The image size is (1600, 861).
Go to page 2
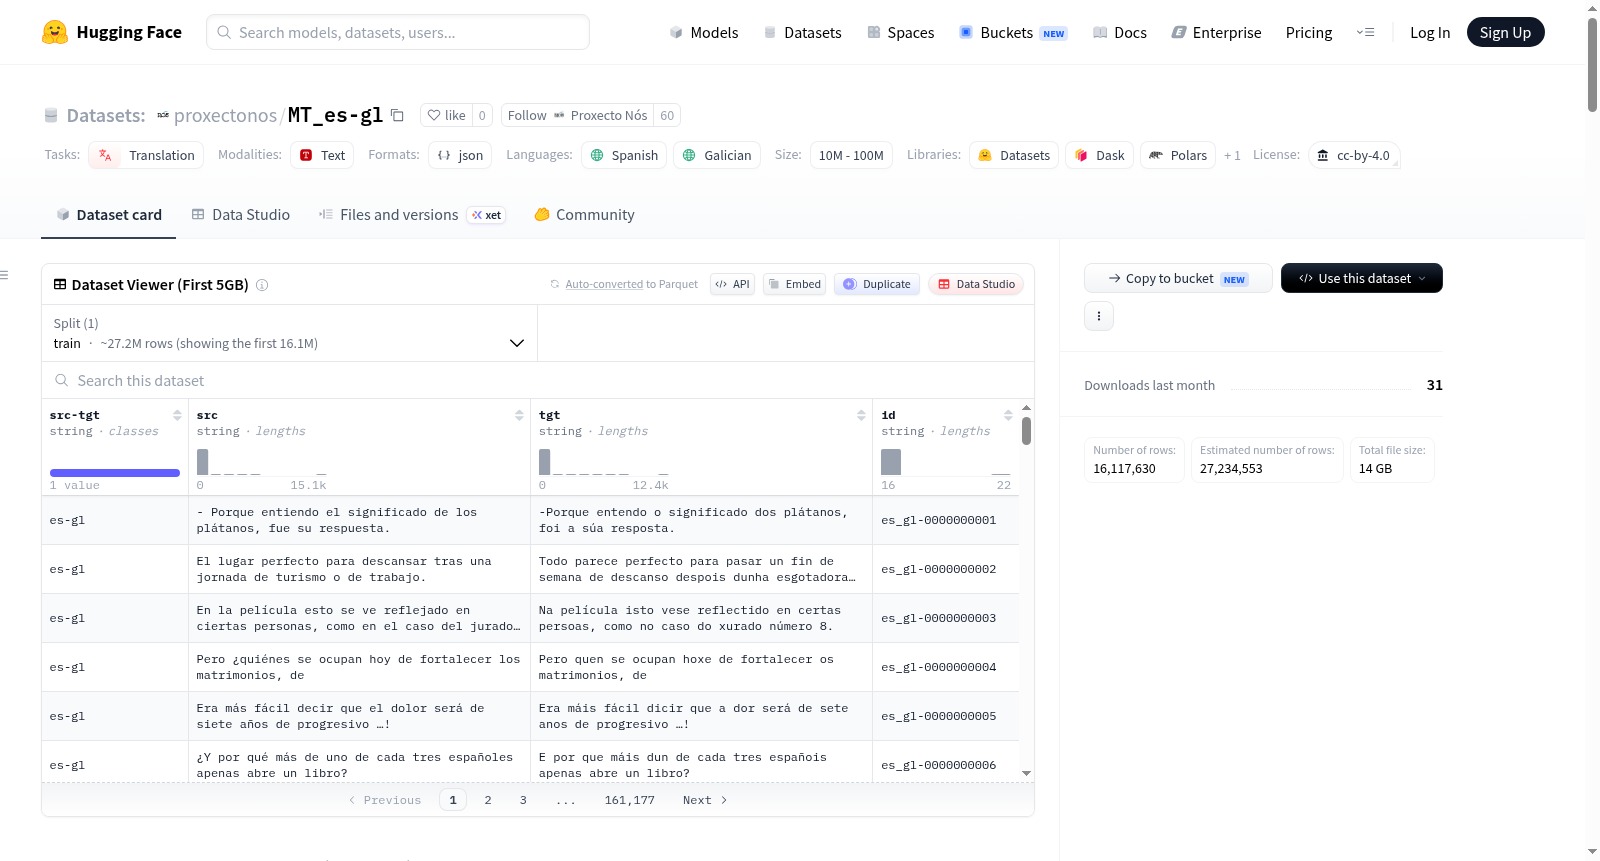tap(488, 800)
